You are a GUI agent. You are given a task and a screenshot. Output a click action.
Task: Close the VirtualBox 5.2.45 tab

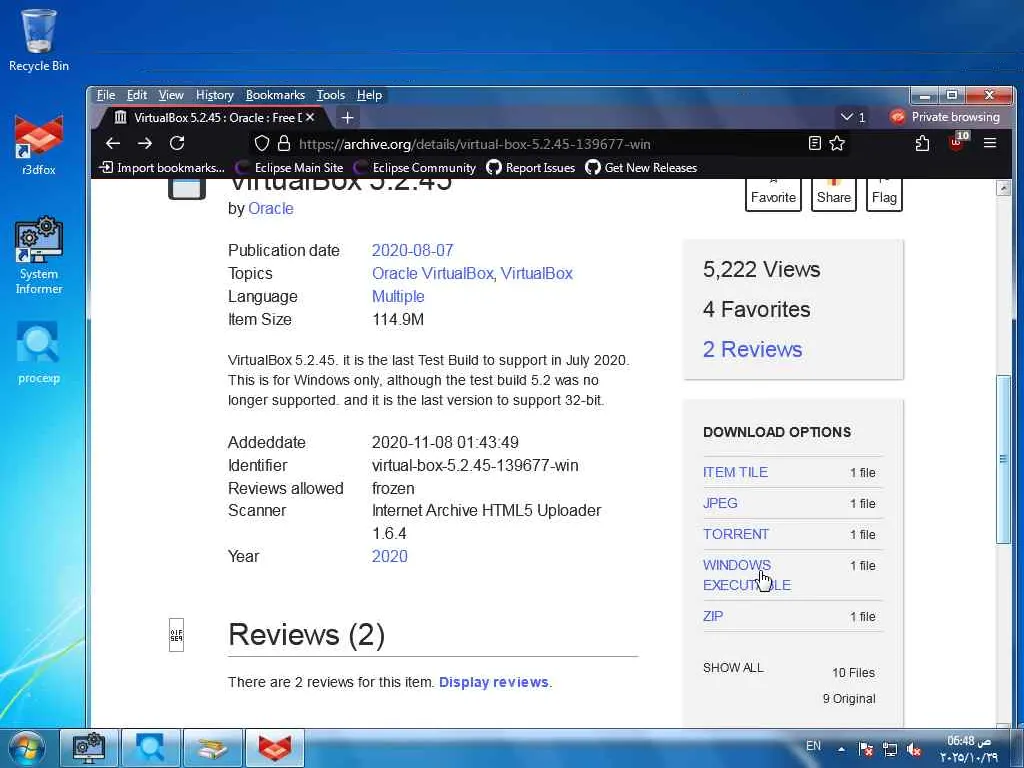[310, 118]
